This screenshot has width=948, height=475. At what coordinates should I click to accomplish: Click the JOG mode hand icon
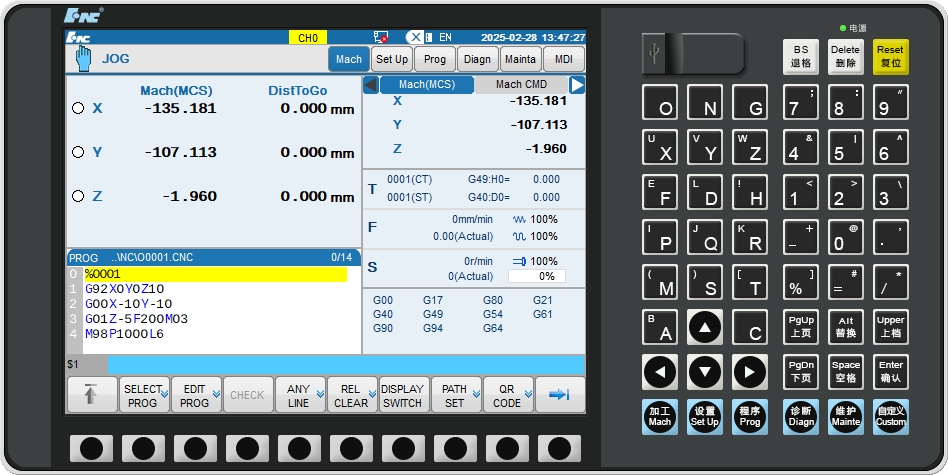pos(83,58)
